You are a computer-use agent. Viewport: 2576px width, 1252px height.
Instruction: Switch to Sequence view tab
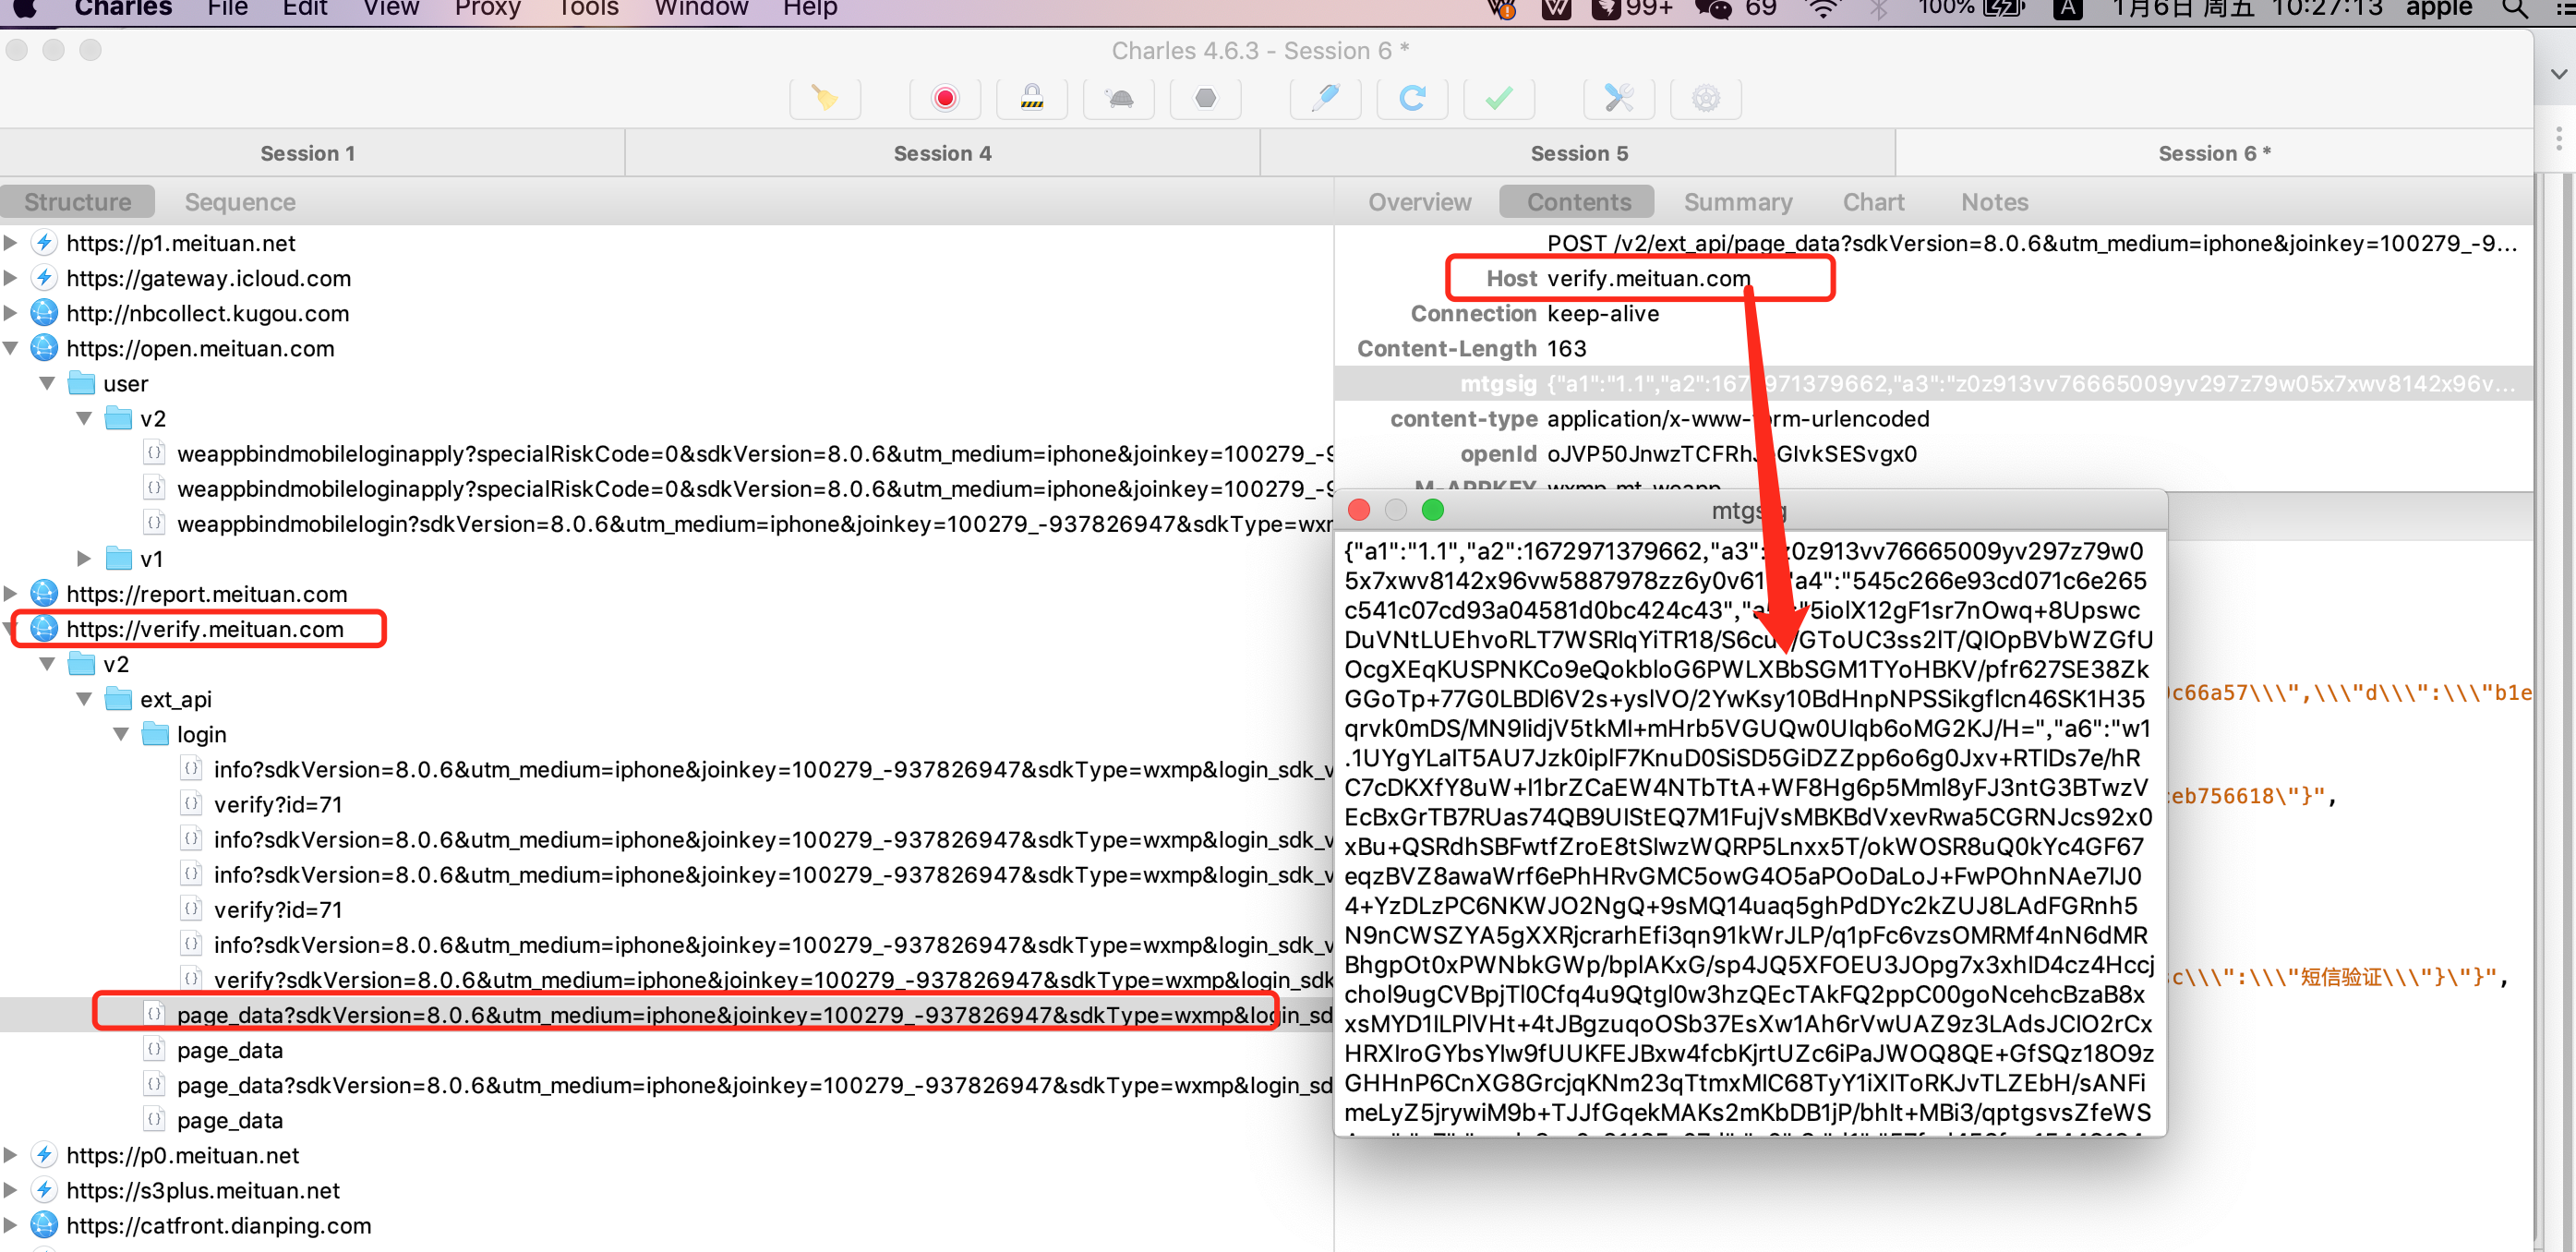click(x=240, y=202)
